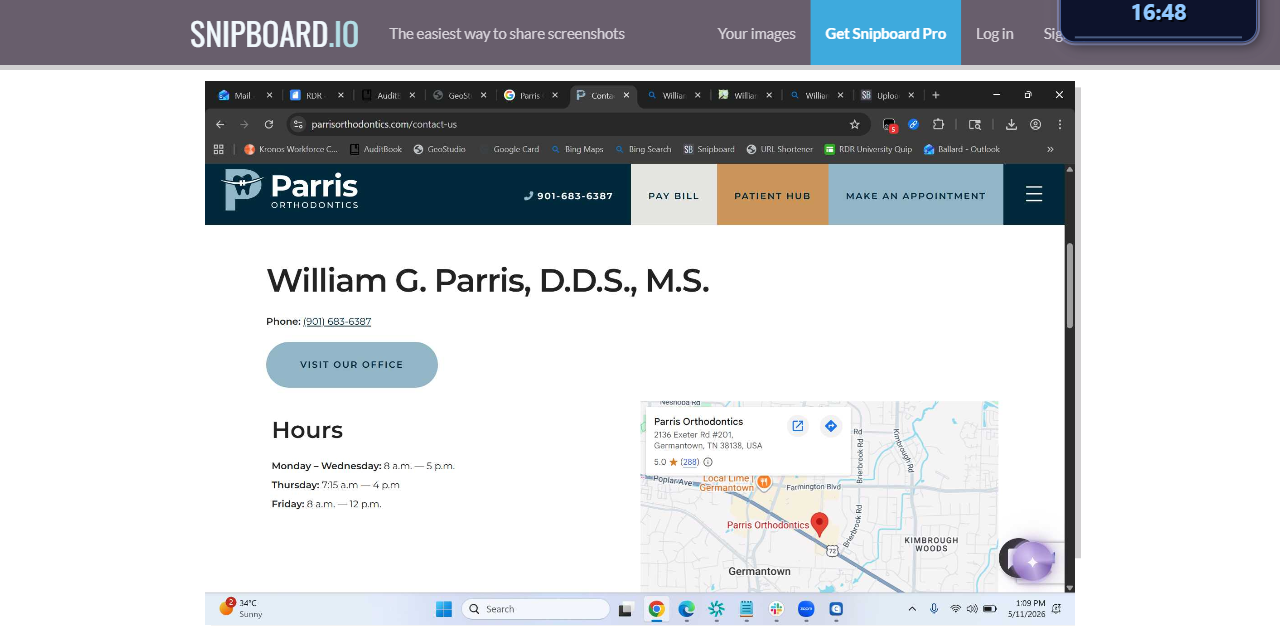Open RDR University Quip bookmark
This screenshot has height=631, width=1280.
(x=868, y=149)
